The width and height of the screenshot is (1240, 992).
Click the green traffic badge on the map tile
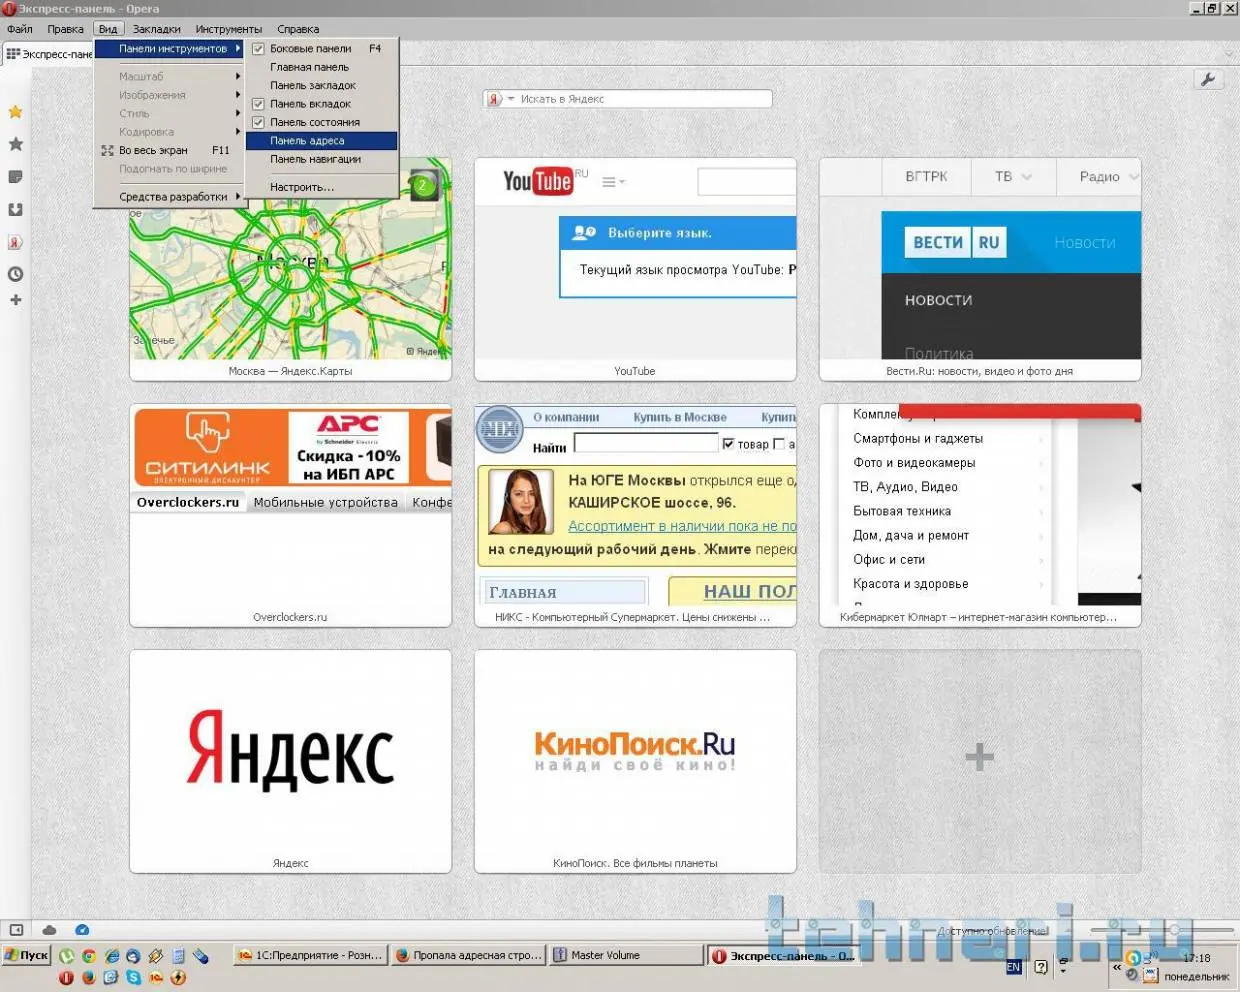click(x=423, y=185)
